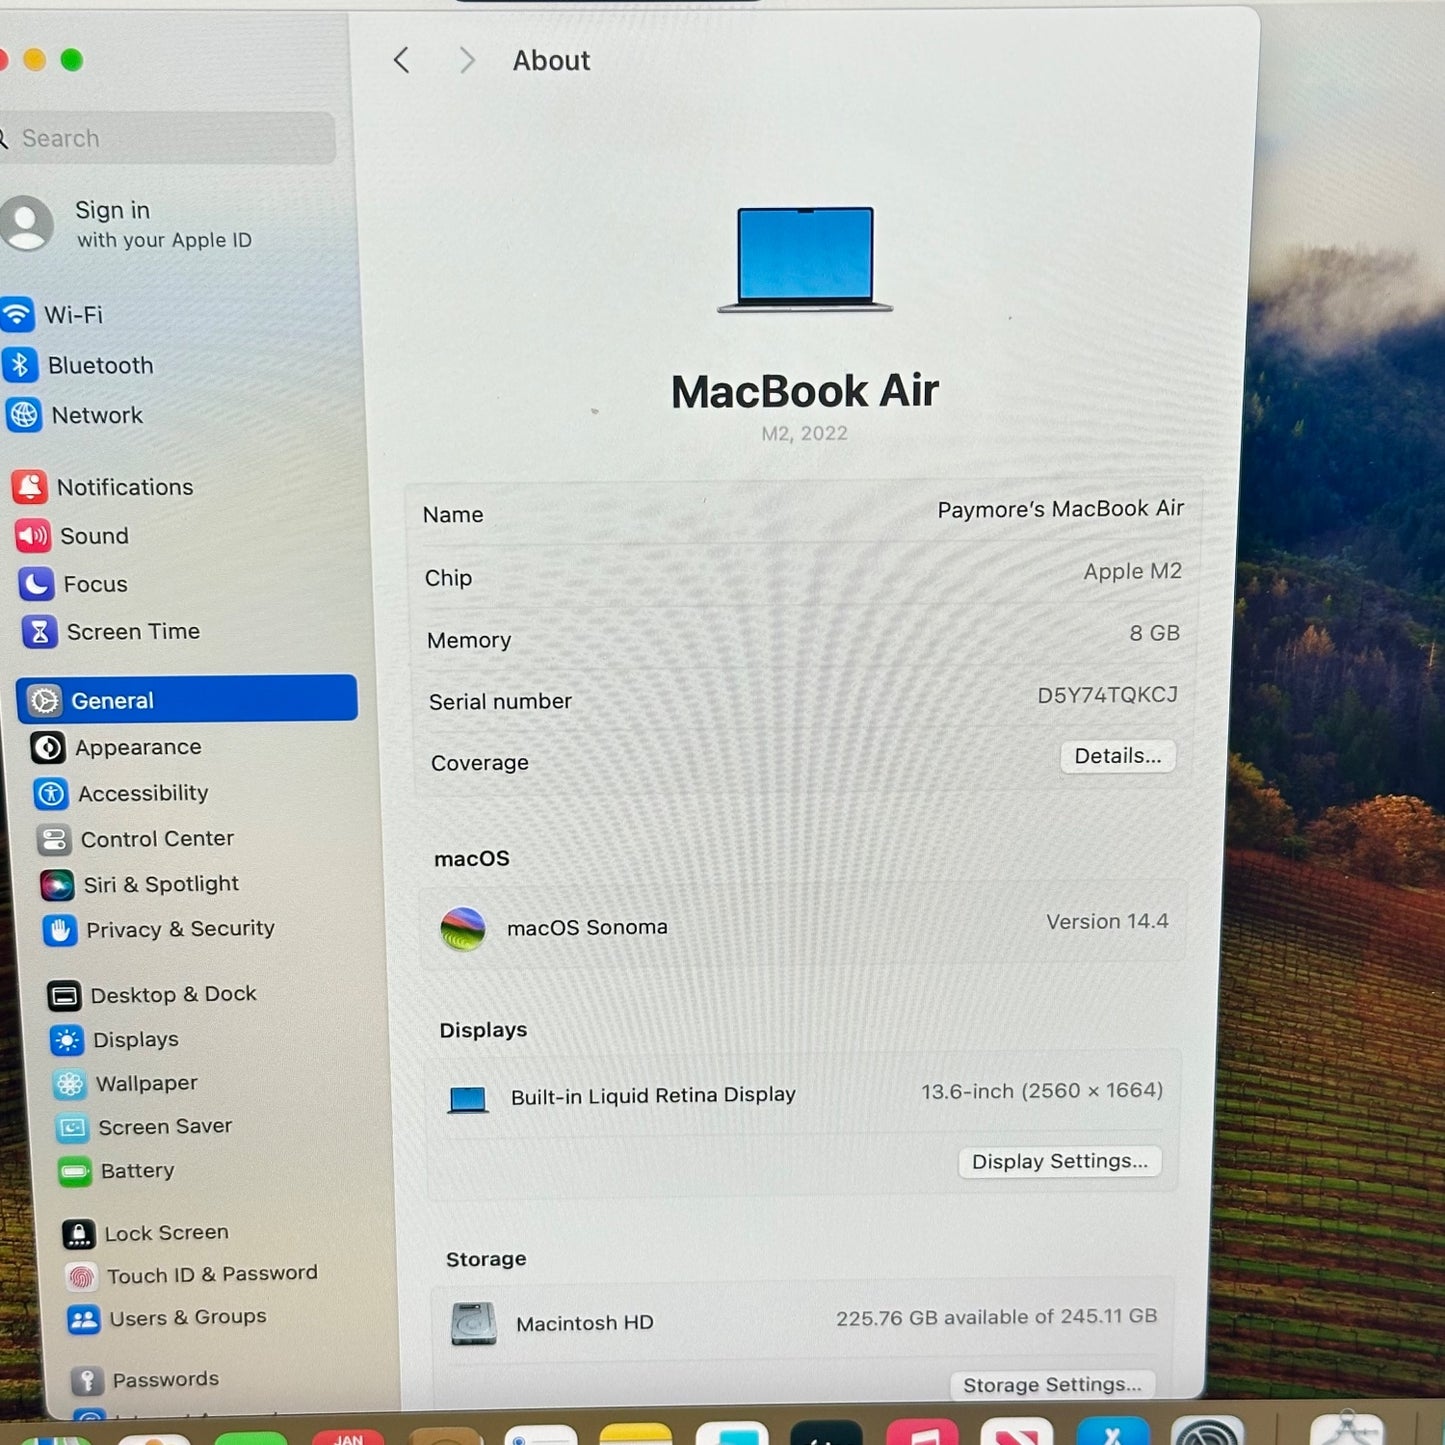1445x1445 pixels.
Task: Select the Screen Time hourglass icon
Action: click(x=40, y=632)
